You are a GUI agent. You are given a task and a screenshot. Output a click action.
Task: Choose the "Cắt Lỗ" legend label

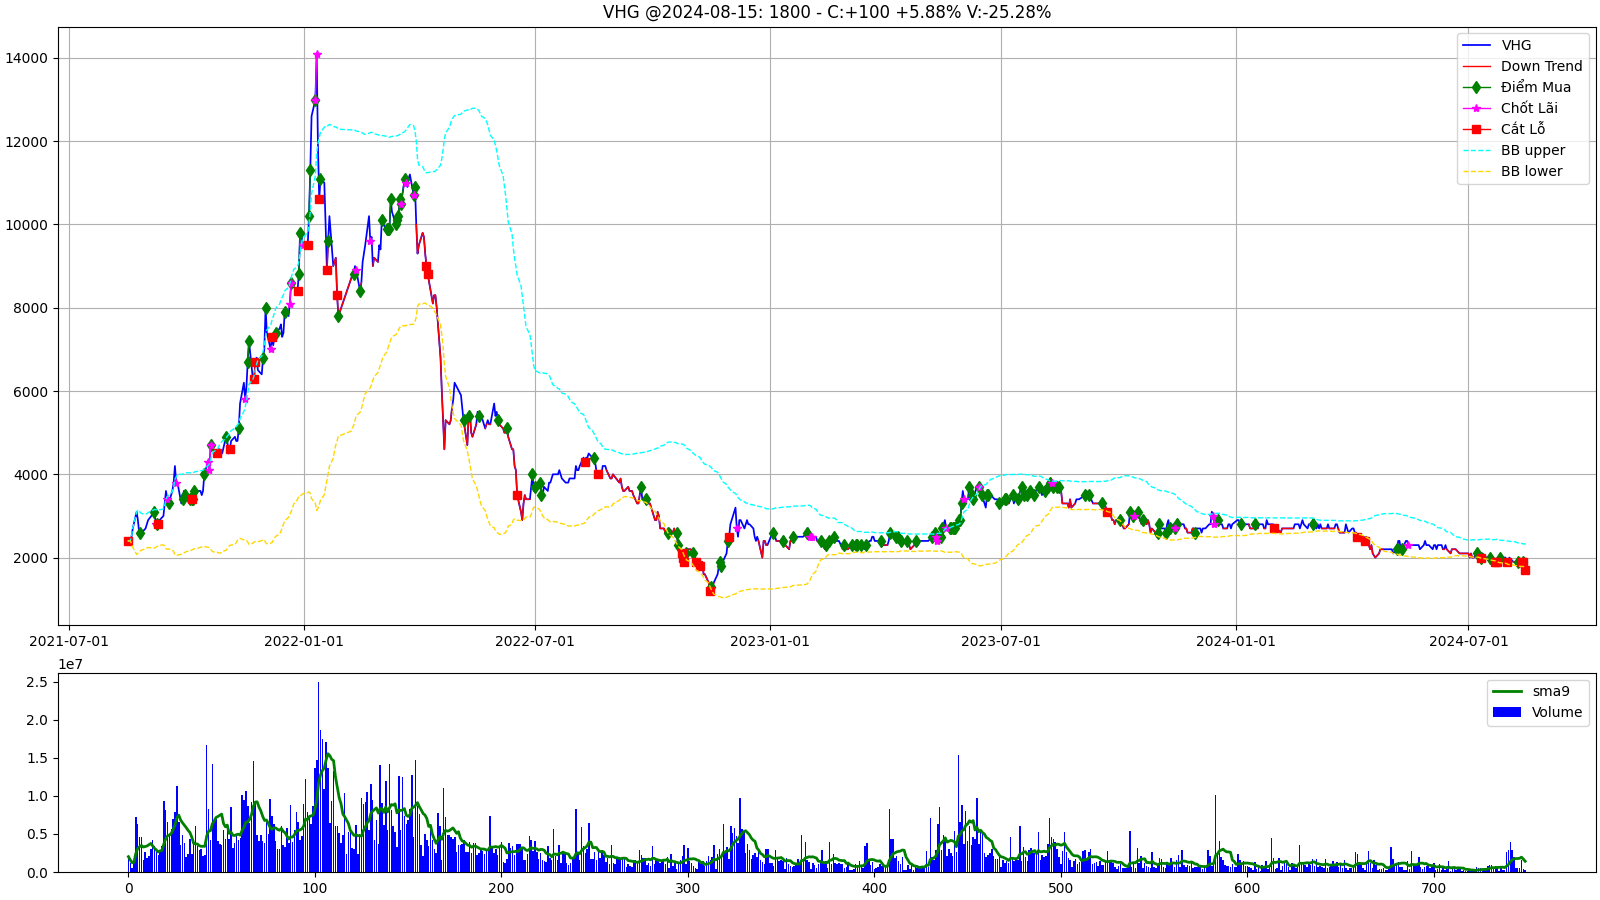1523,129
